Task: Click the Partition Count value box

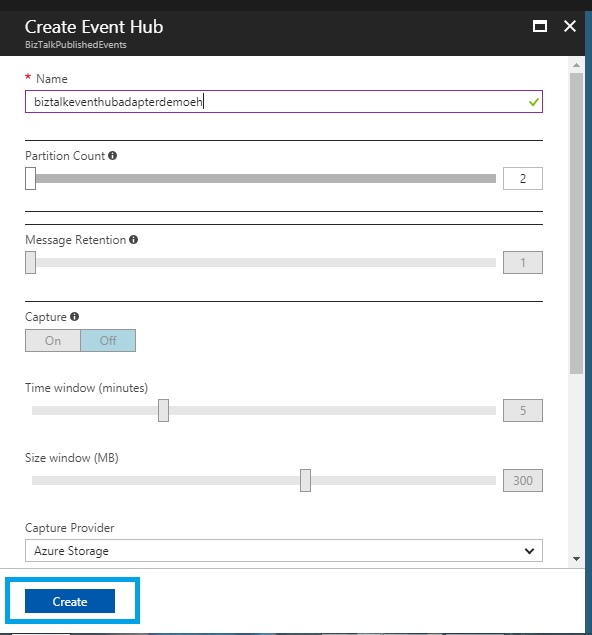Action: point(523,179)
